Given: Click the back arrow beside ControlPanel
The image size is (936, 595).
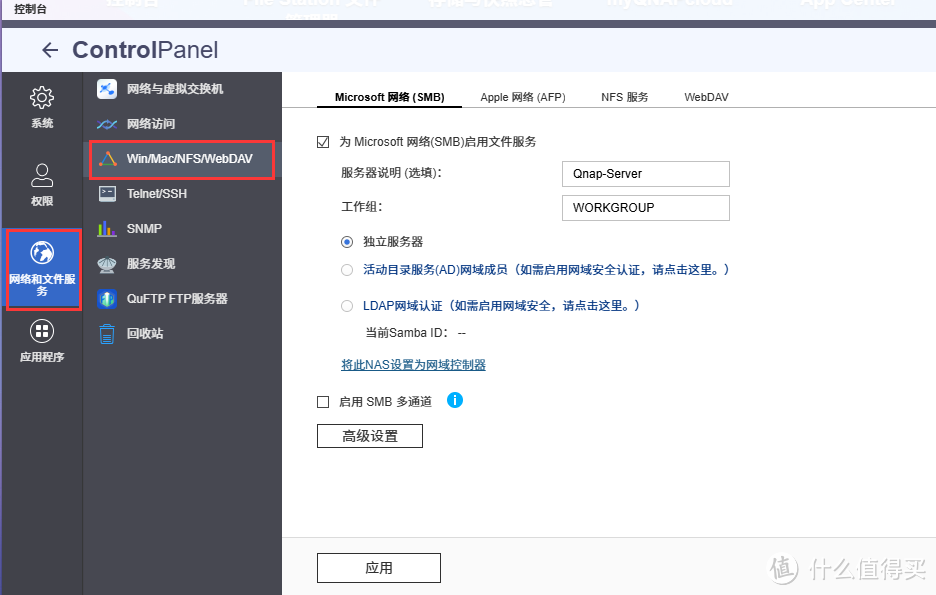Looking at the screenshot, I should tap(50, 49).
